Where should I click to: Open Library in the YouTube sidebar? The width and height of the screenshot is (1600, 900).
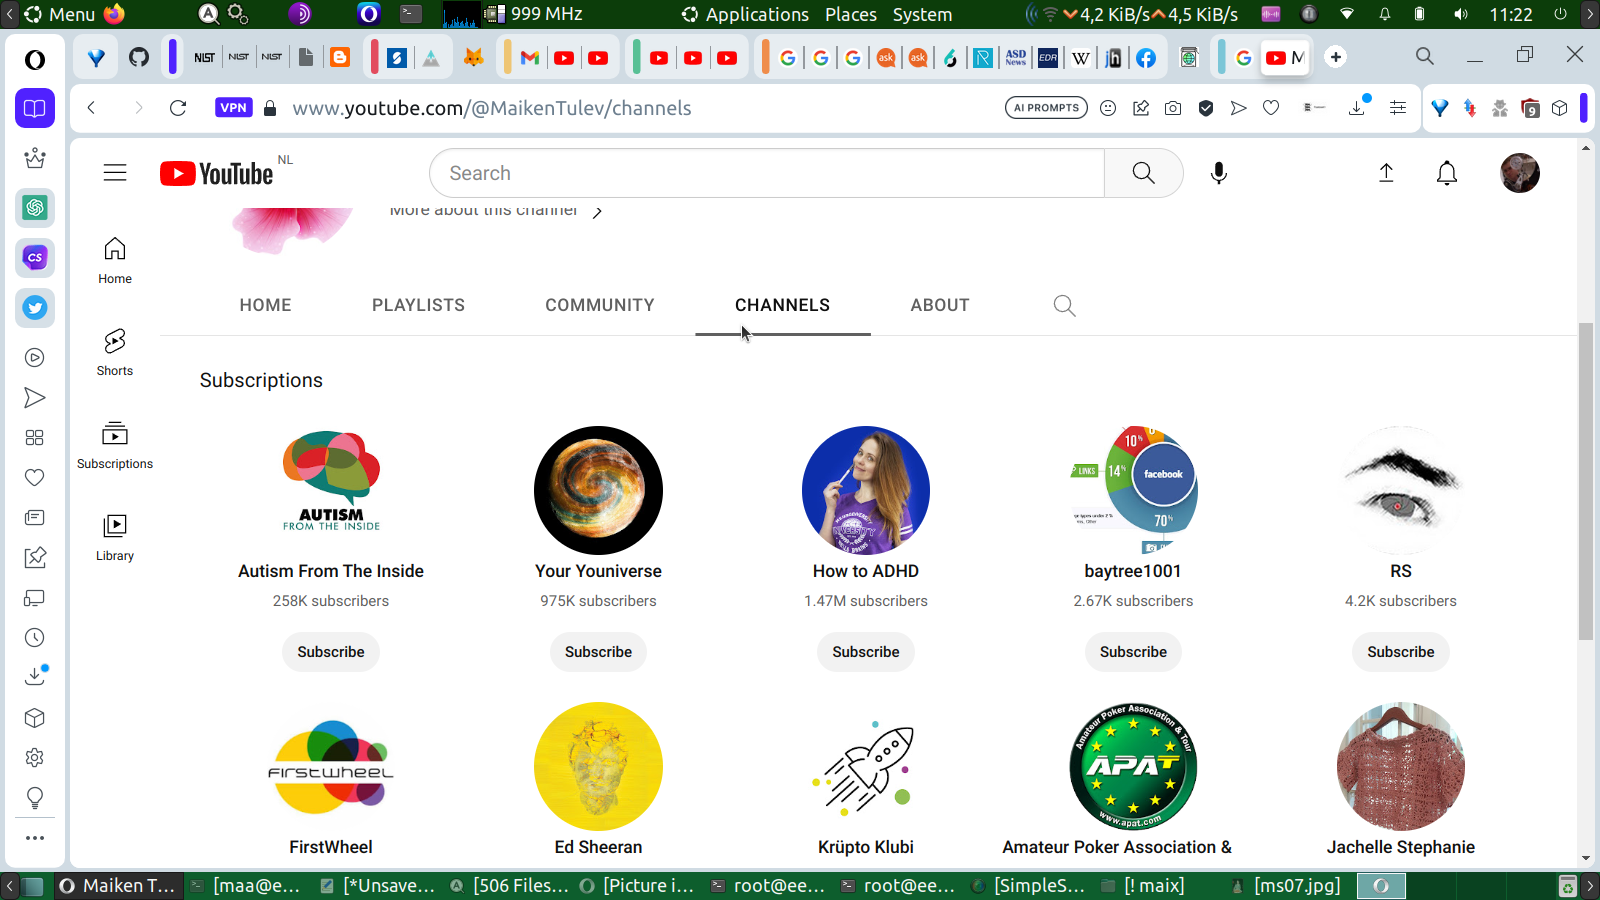point(115,537)
